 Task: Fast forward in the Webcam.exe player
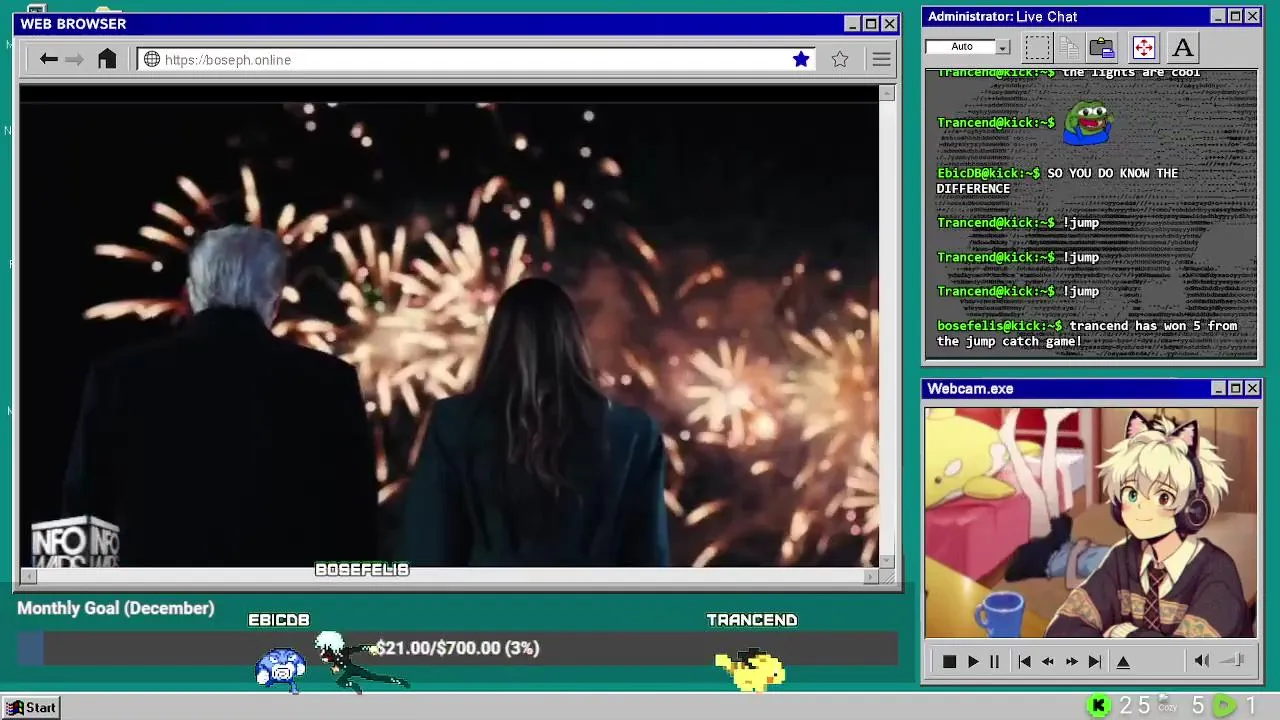tap(1071, 661)
